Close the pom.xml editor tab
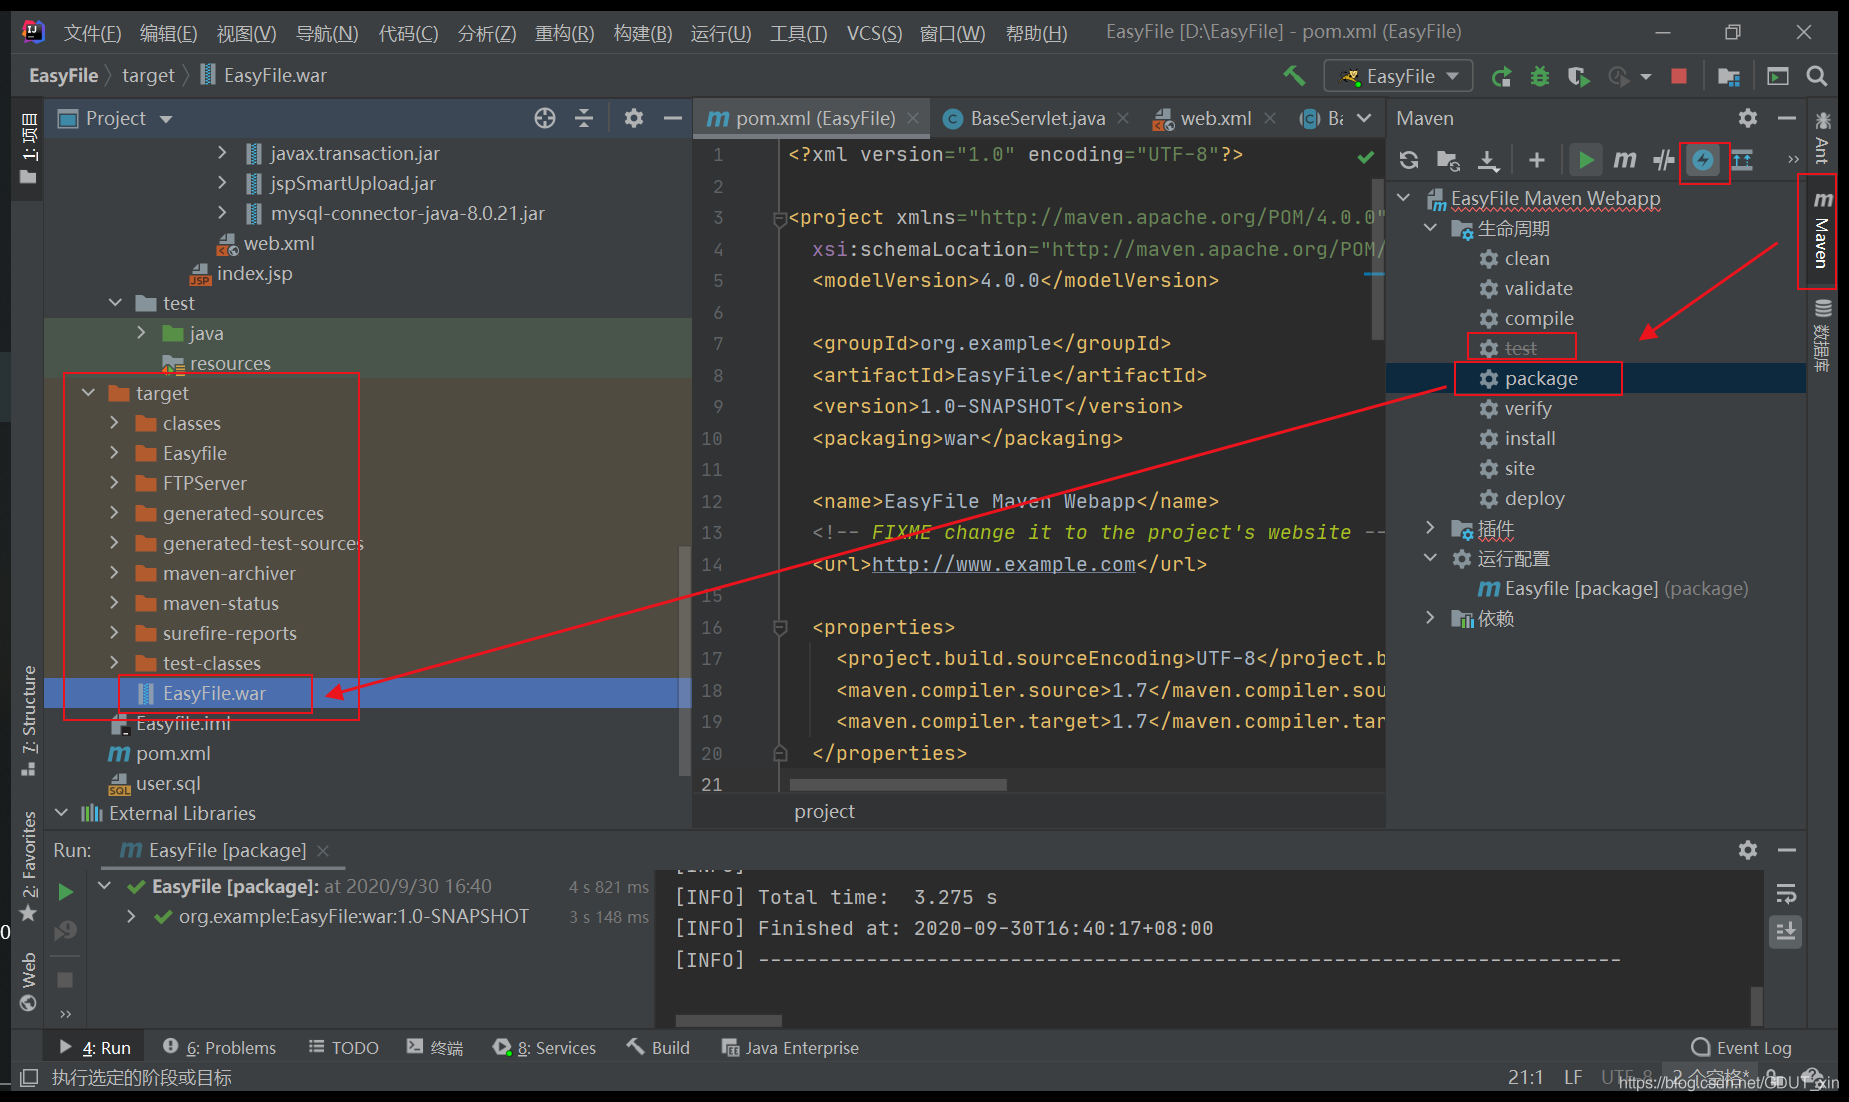This screenshot has height=1102, width=1849. 913,118
